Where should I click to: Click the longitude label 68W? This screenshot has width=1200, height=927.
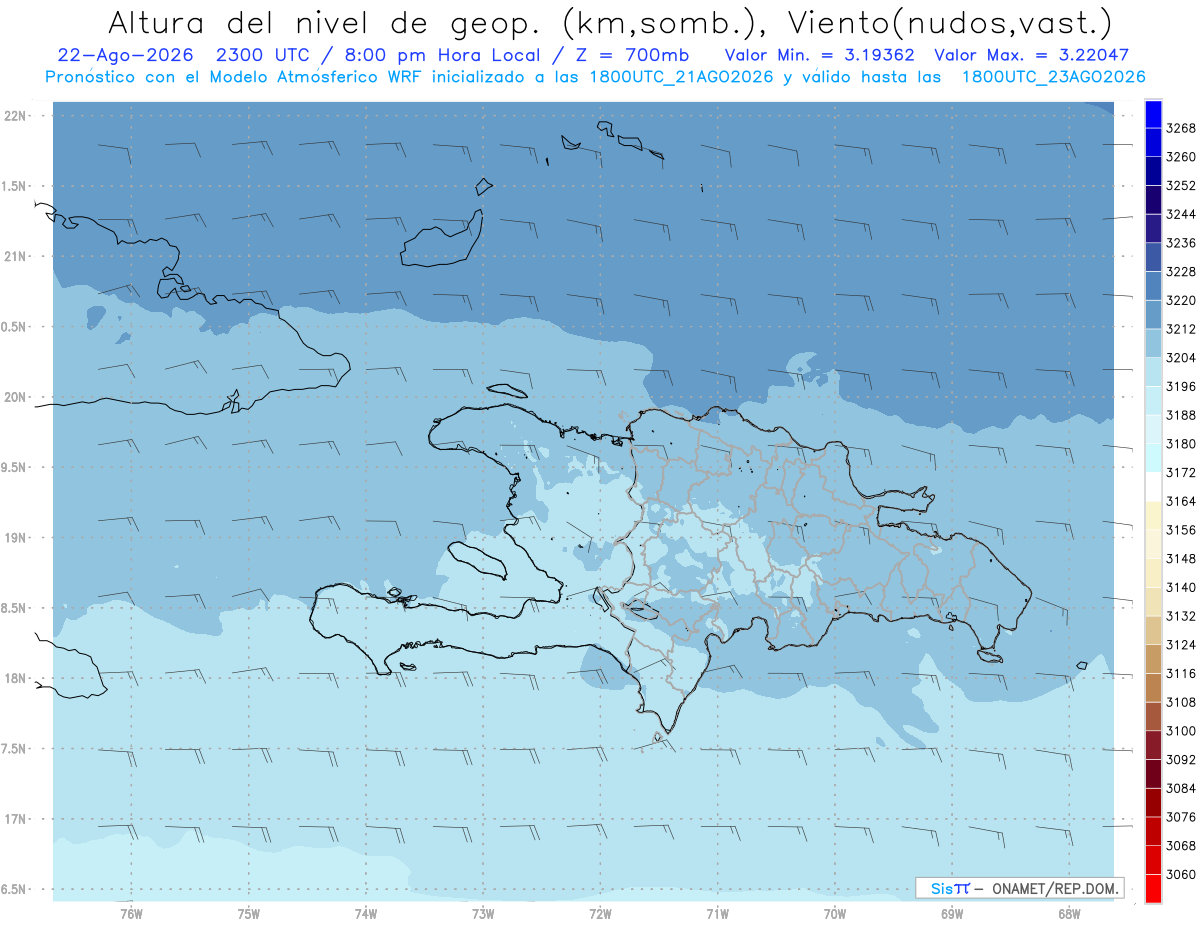click(1068, 913)
